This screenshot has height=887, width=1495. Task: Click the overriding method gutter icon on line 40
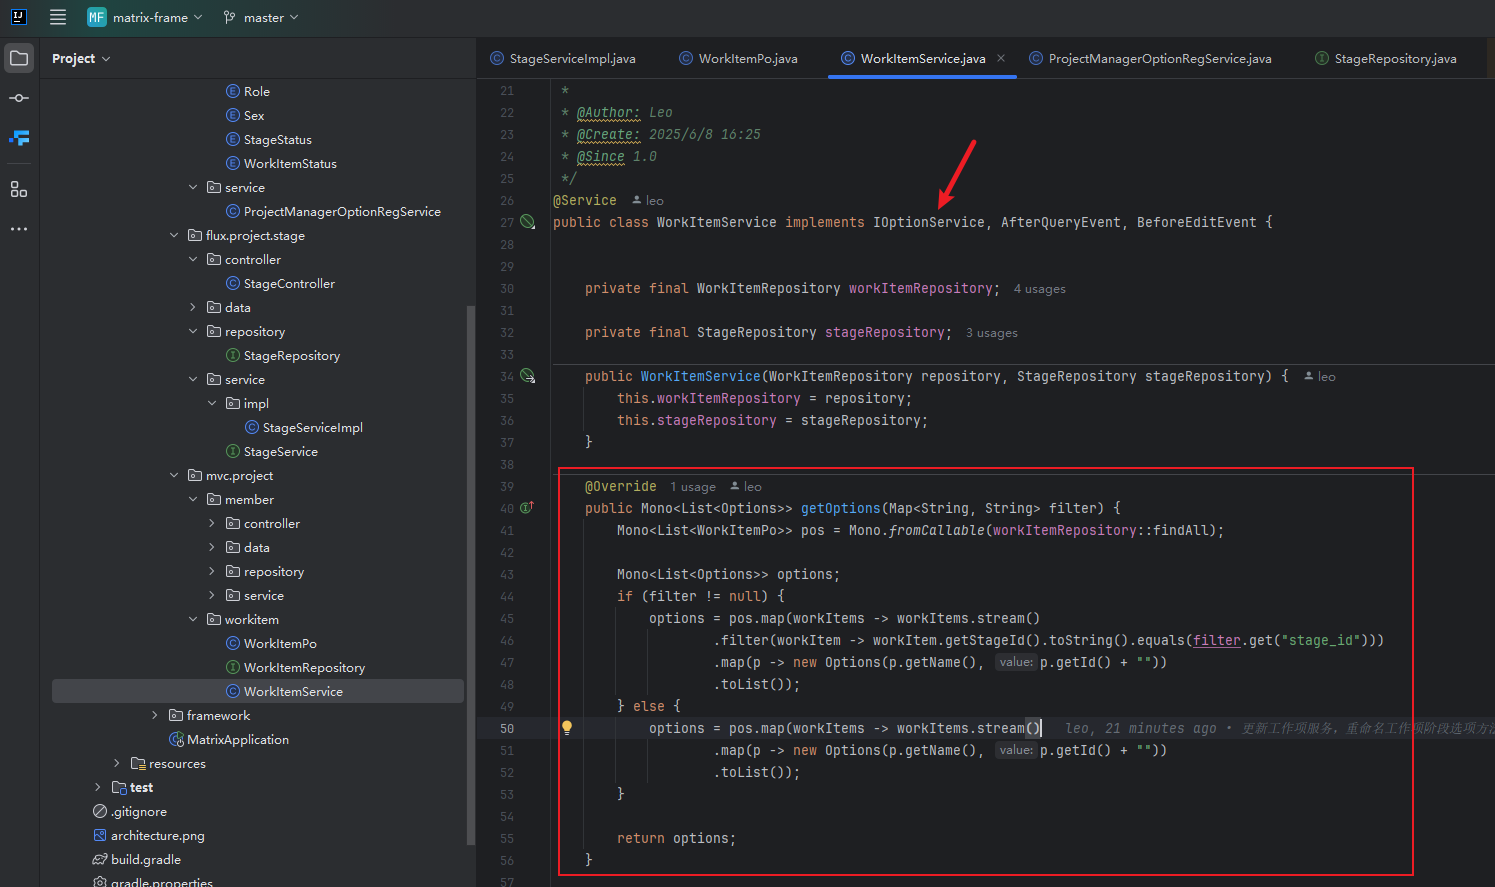click(528, 508)
